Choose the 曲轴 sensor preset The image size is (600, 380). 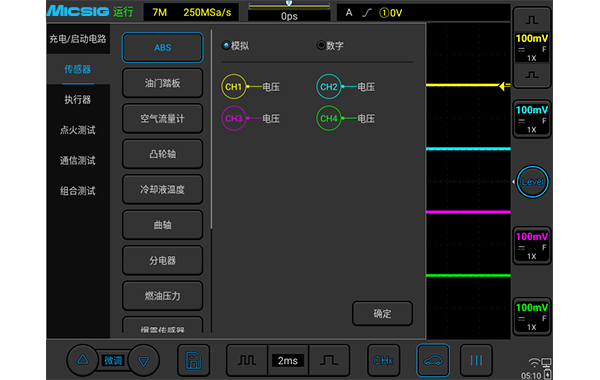(x=163, y=225)
